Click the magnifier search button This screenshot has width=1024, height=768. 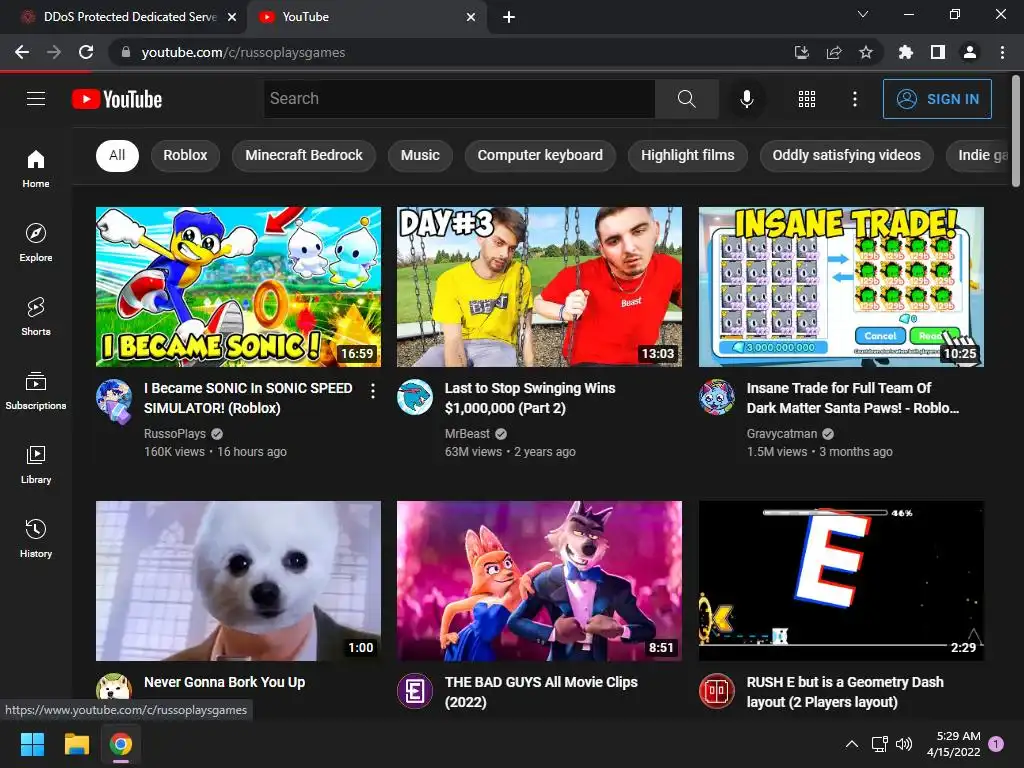click(686, 99)
